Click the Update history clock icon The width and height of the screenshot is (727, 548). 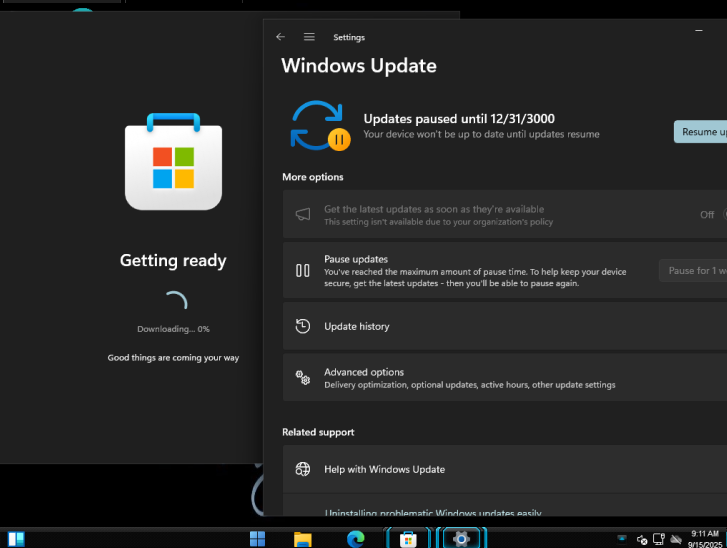pyautogui.click(x=303, y=326)
